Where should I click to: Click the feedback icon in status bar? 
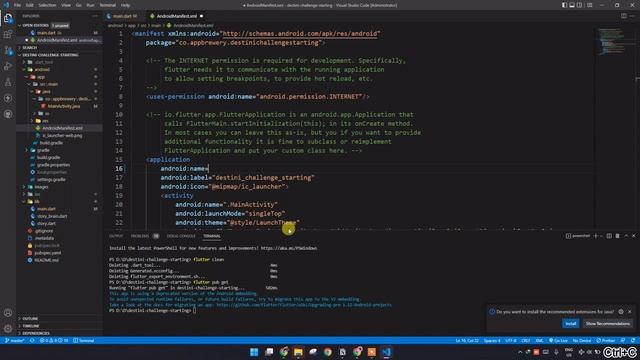pos(623,340)
